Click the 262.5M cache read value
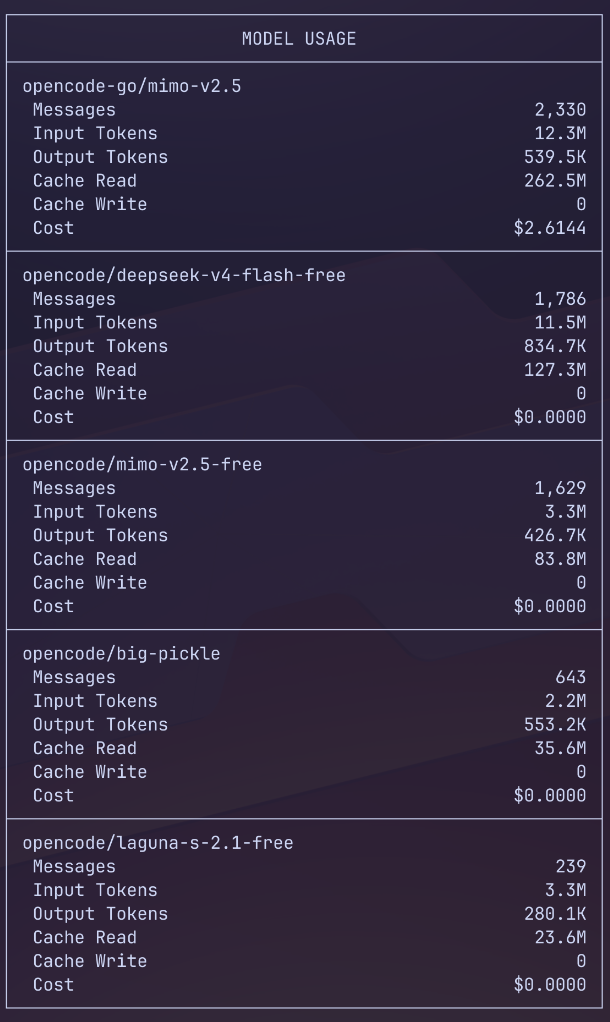 tap(555, 181)
